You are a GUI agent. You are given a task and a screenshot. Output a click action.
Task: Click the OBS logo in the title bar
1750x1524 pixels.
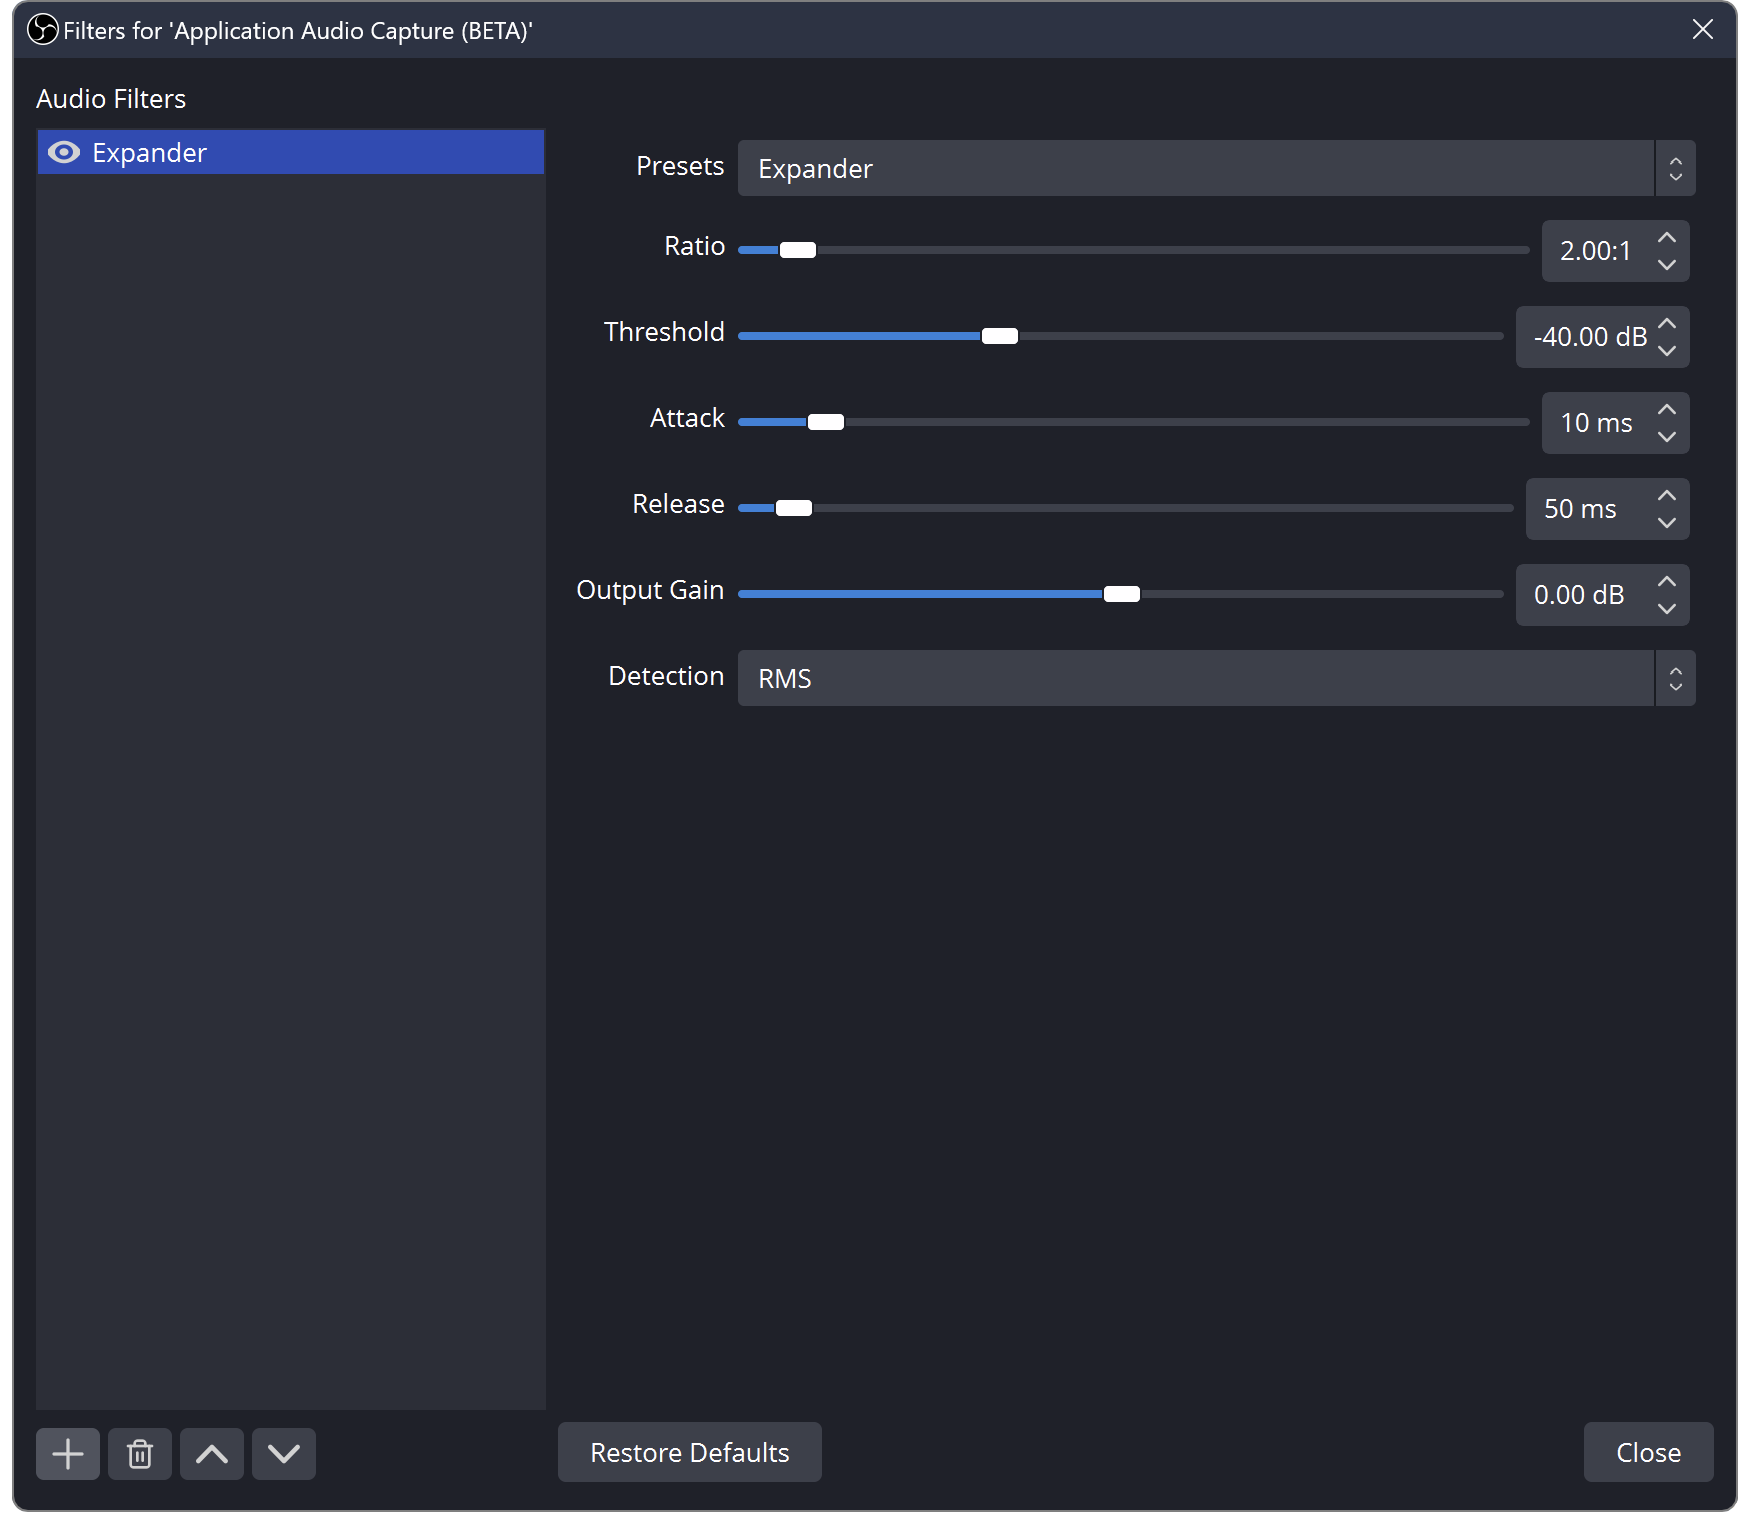click(42, 30)
